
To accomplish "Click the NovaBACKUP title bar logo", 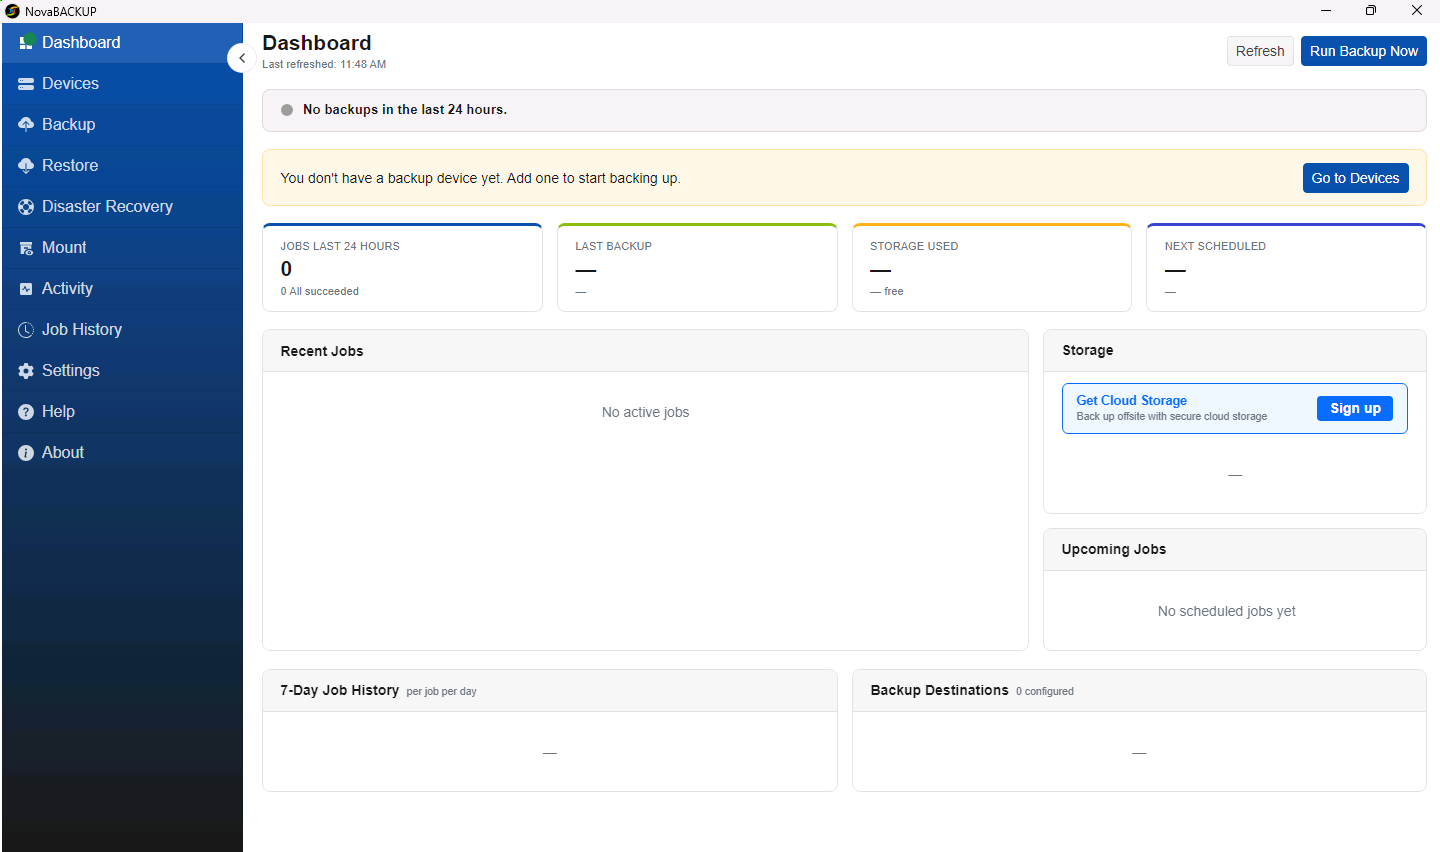I will coord(12,11).
